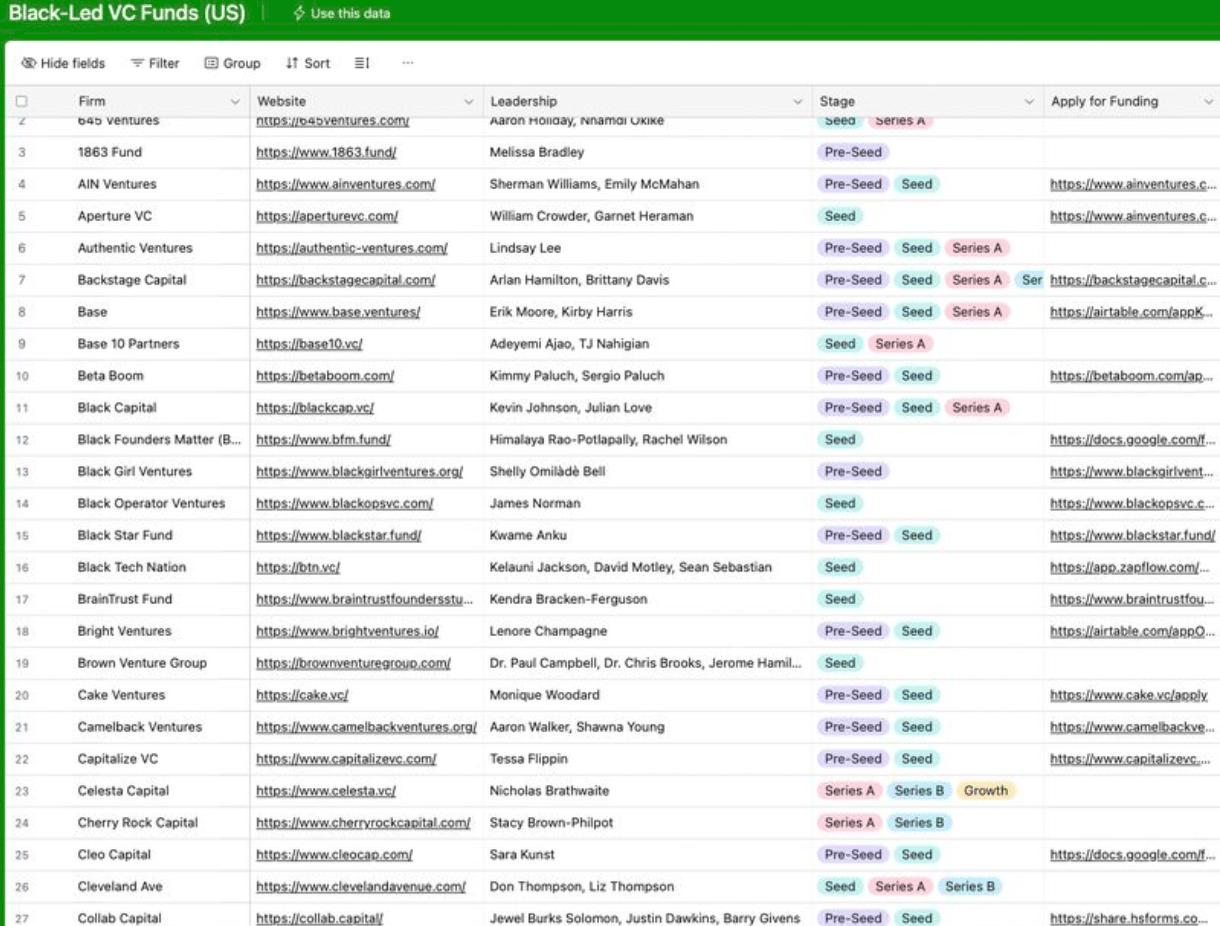Click Tessa Flippin leadership cell

[647, 759]
